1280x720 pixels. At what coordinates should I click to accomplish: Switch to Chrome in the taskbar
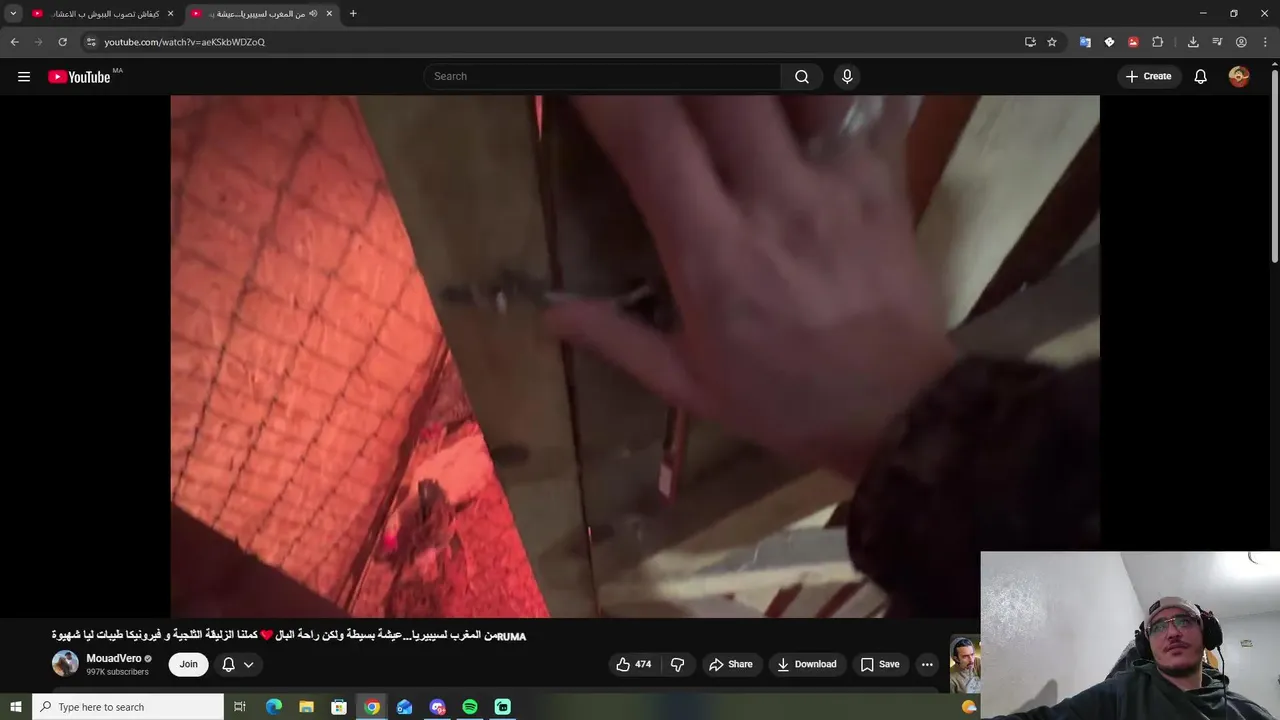pyautogui.click(x=372, y=707)
